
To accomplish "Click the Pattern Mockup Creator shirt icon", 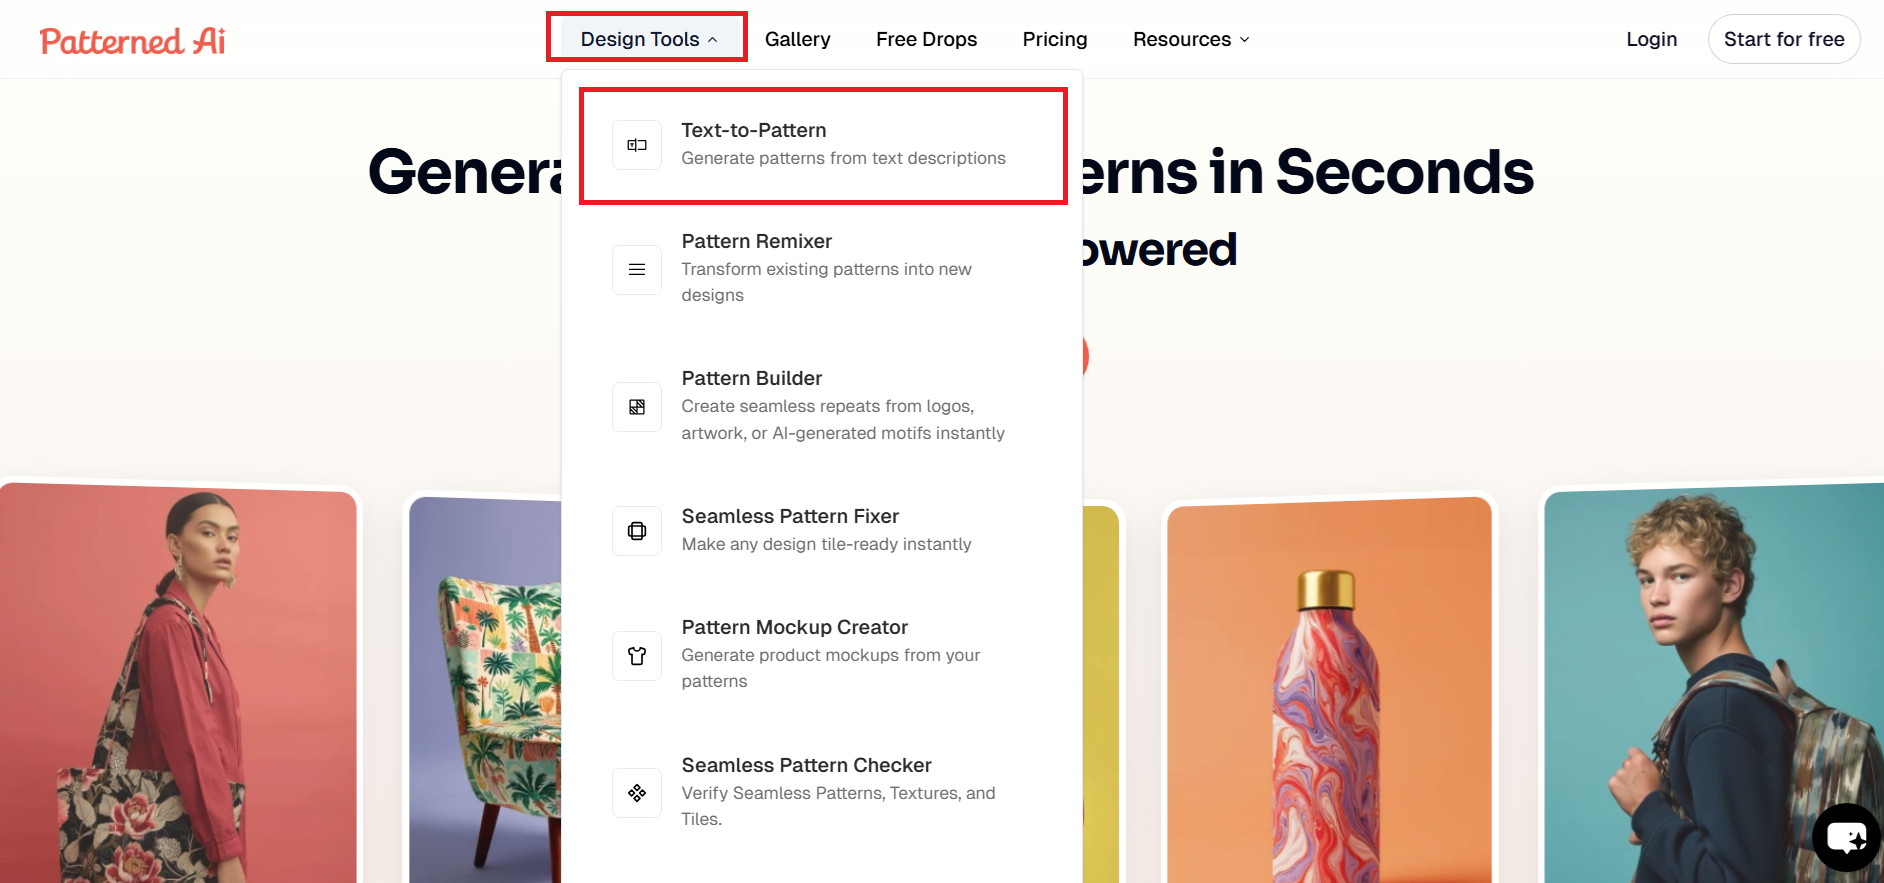I will (x=637, y=656).
